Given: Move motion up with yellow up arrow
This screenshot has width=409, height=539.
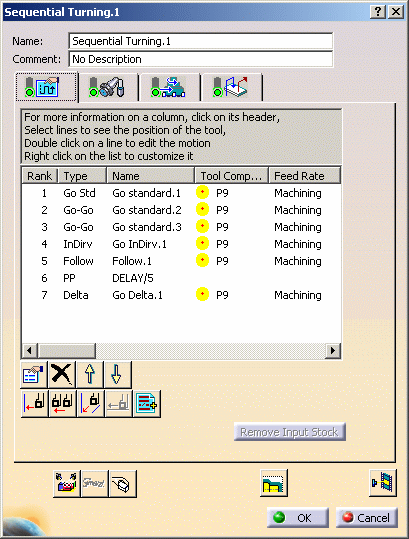Looking at the screenshot, I should 90,374.
